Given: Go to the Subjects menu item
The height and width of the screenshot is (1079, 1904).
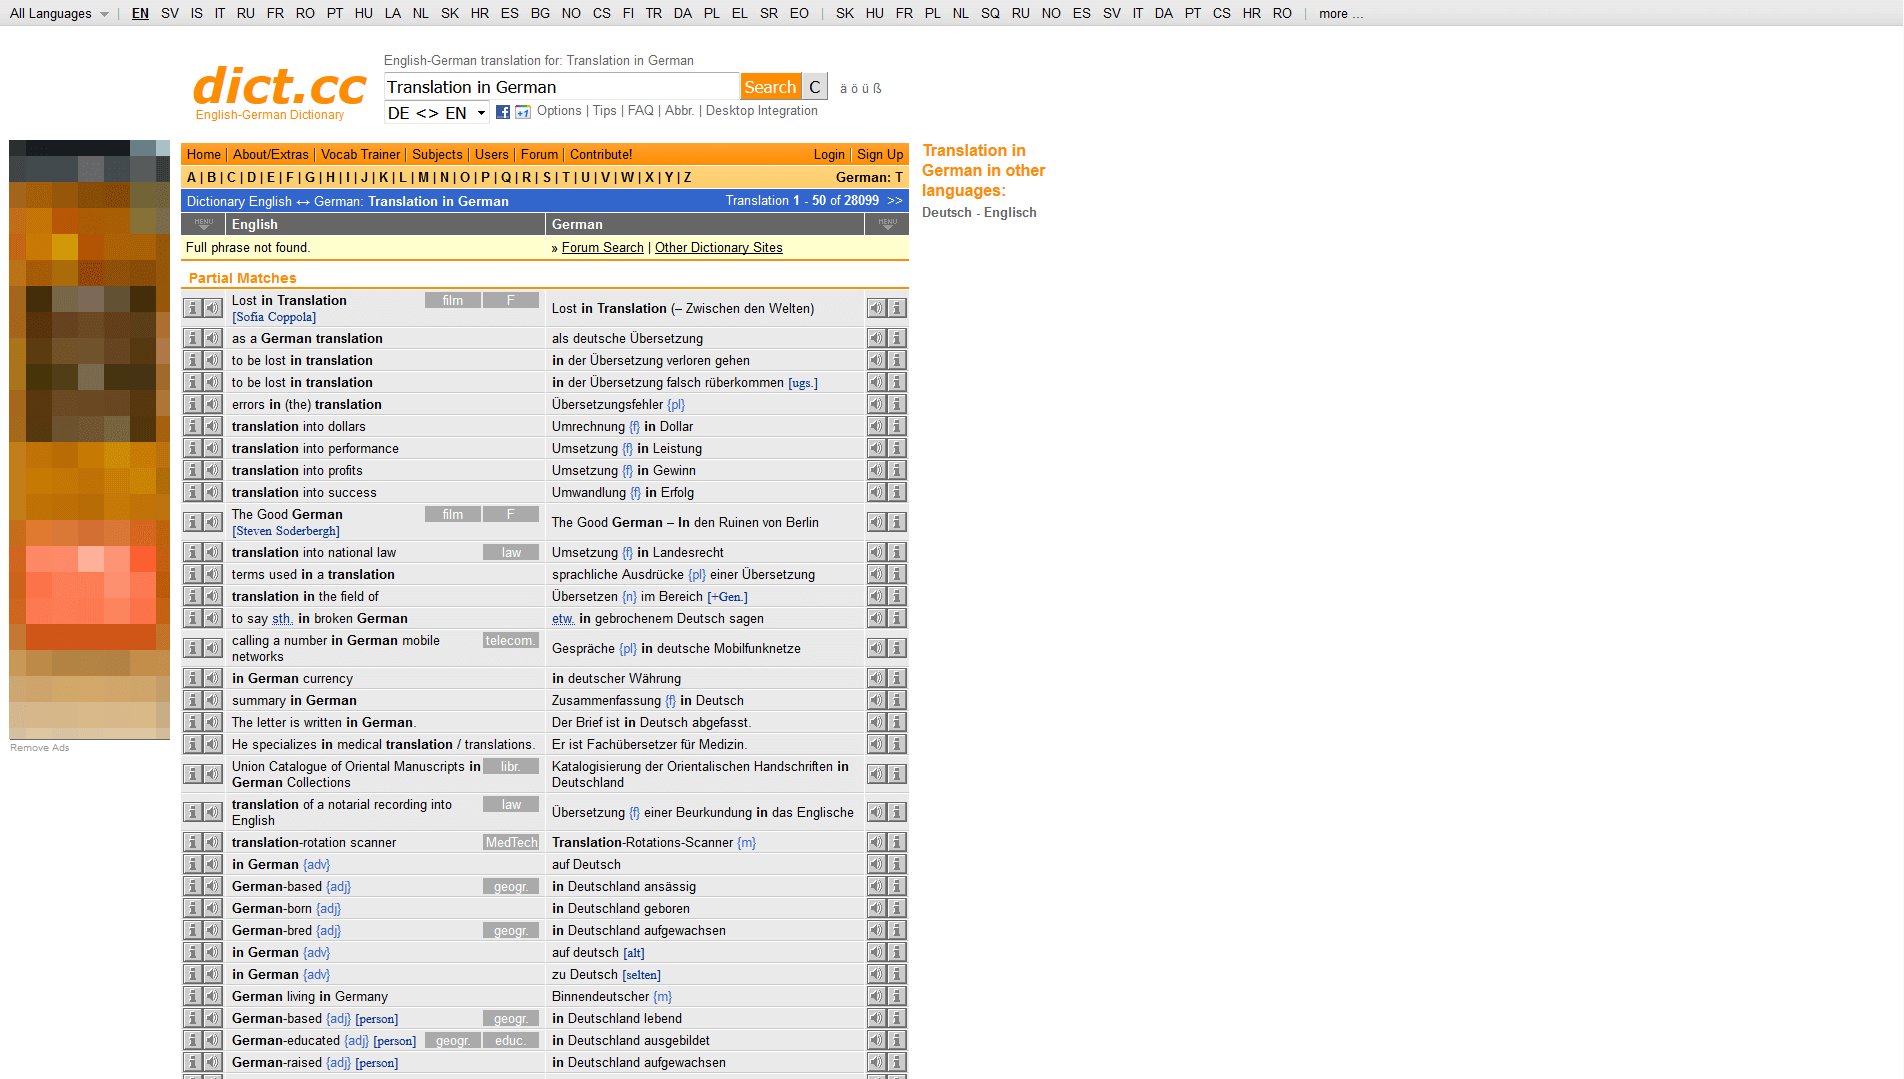Looking at the screenshot, I should click(x=437, y=154).
